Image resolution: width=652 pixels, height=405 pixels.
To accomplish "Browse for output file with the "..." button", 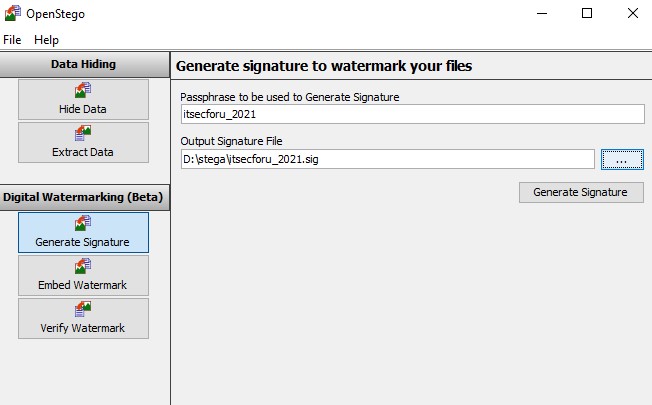I will [622, 159].
